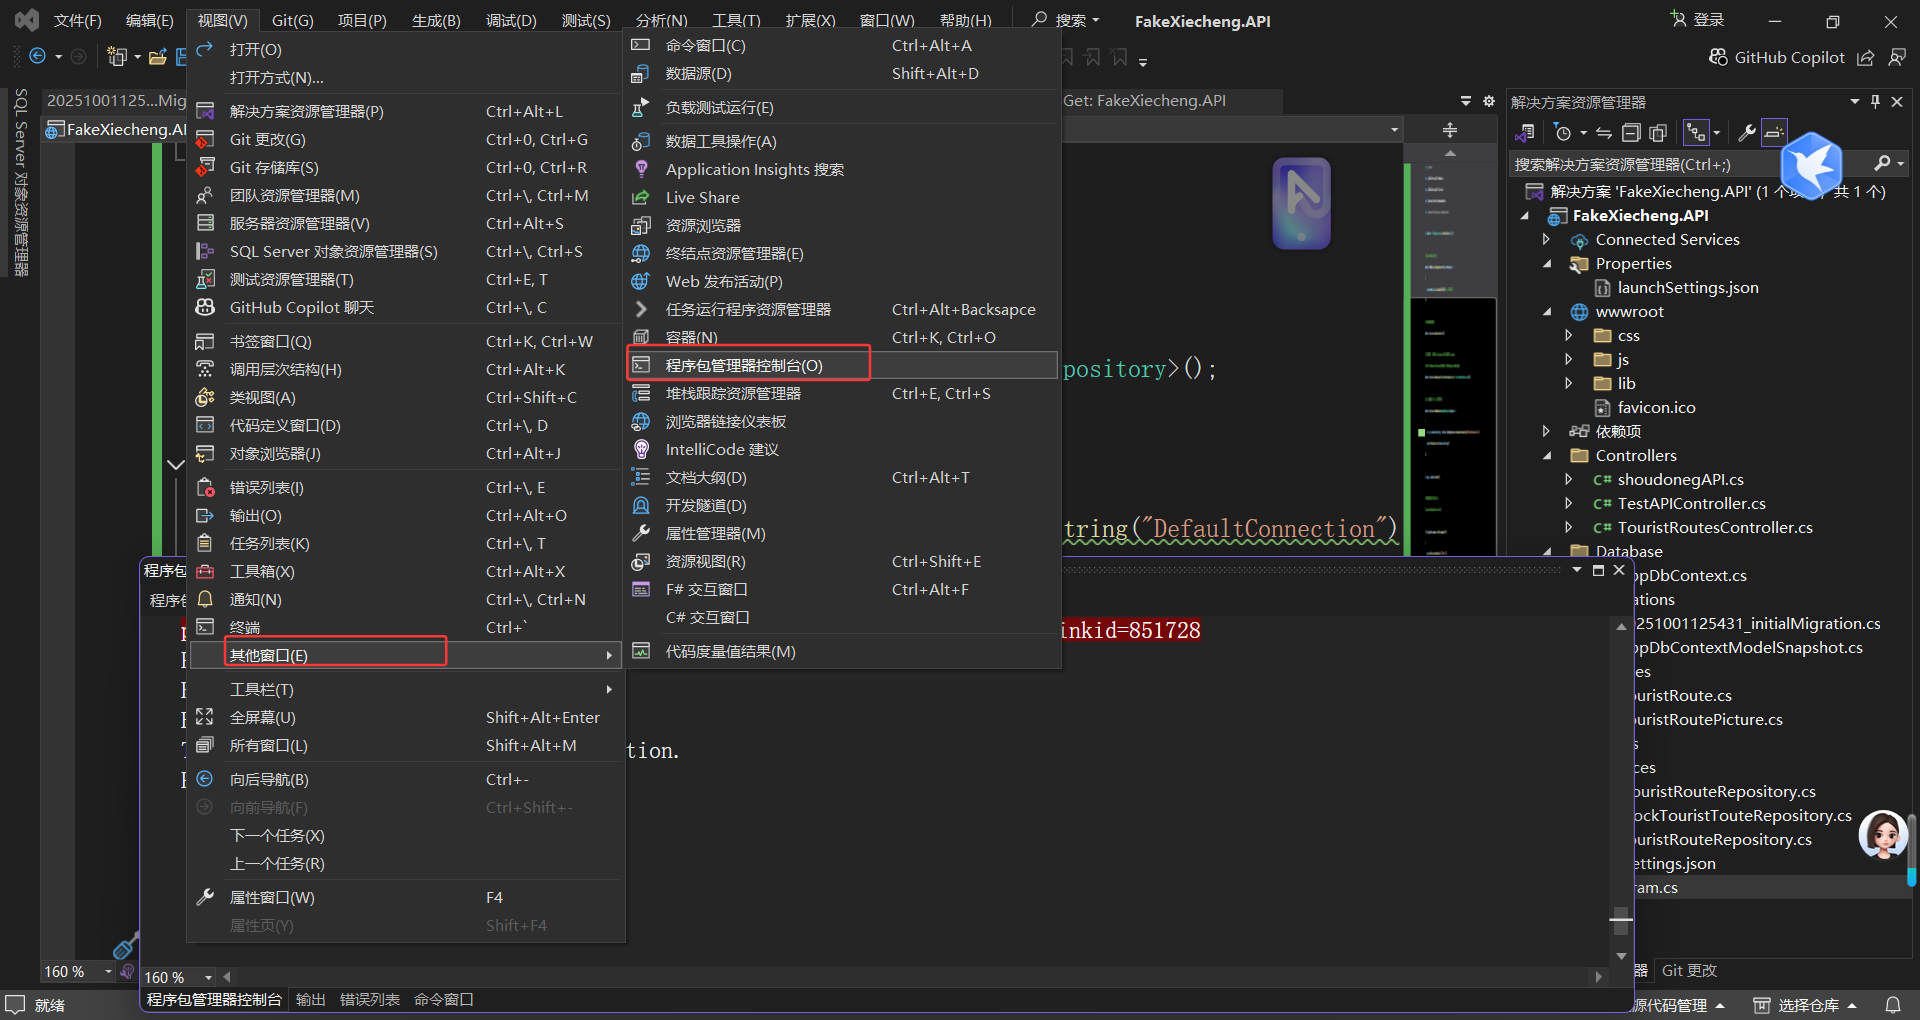Maximize the package manager console panel

pos(1598,570)
